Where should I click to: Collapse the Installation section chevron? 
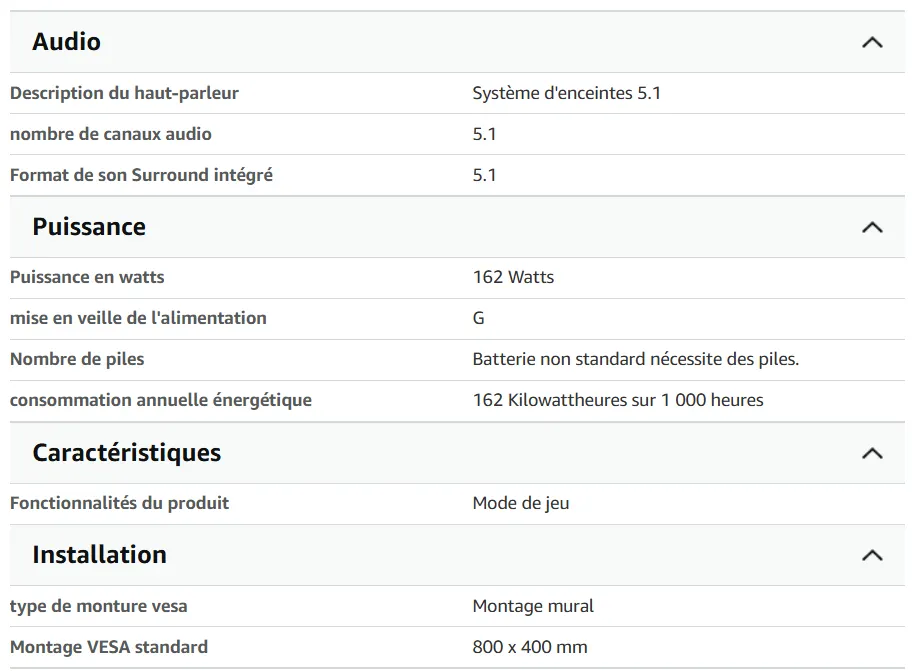click(x=872, y=555)
